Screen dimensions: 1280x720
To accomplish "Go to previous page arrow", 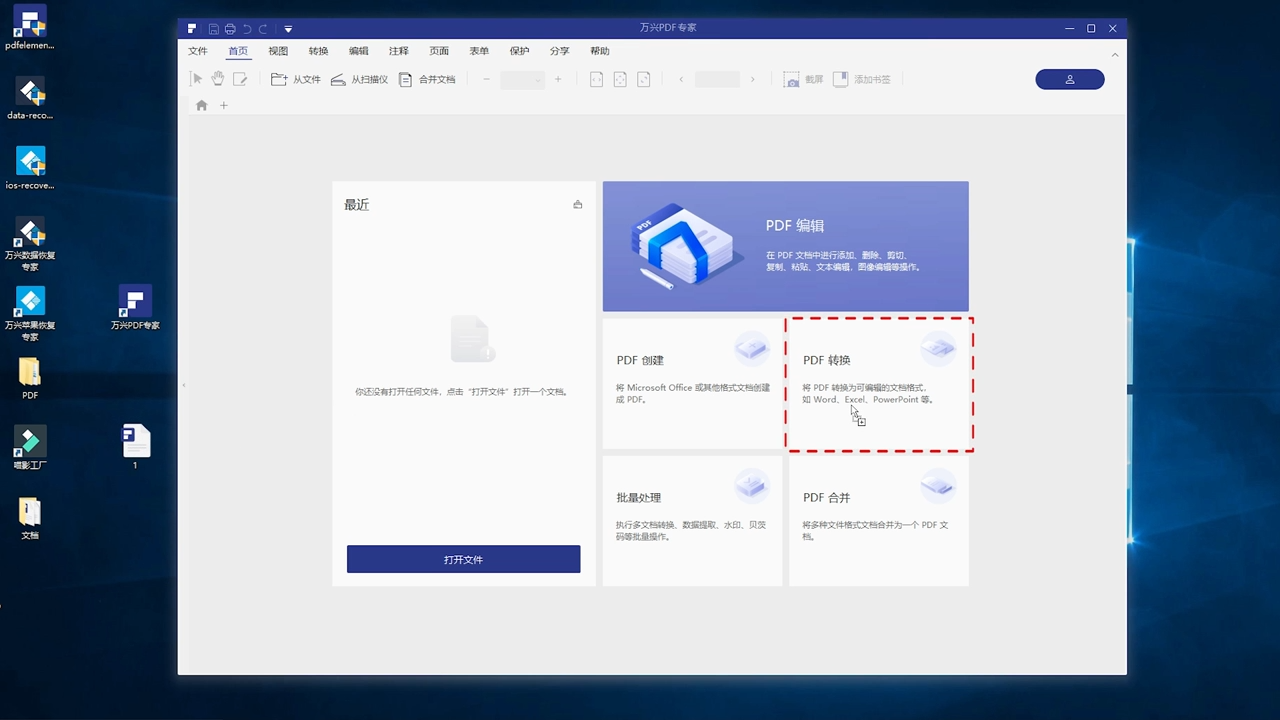I will point(681,79).
